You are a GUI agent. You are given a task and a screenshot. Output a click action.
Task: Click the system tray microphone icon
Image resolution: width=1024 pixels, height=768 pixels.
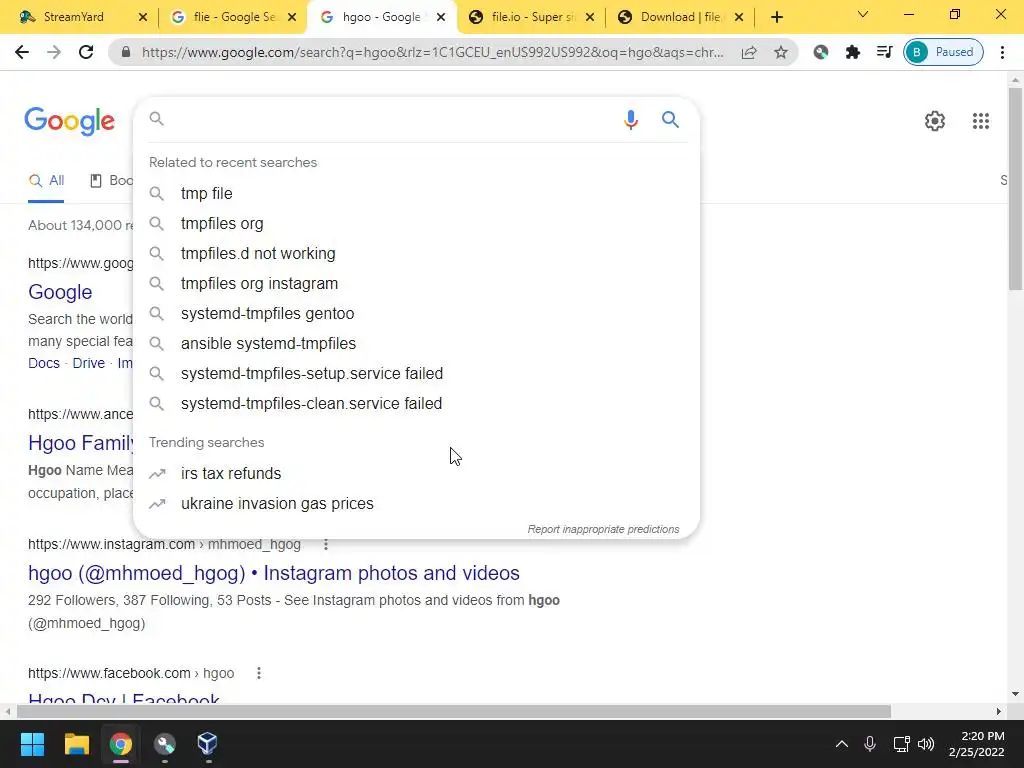869,744
